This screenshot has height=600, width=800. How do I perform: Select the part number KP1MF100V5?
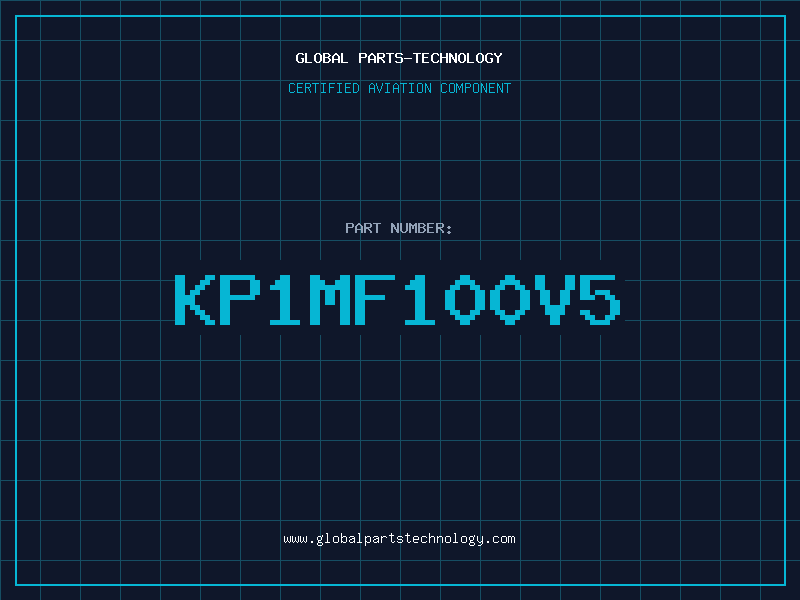point(398,300)
